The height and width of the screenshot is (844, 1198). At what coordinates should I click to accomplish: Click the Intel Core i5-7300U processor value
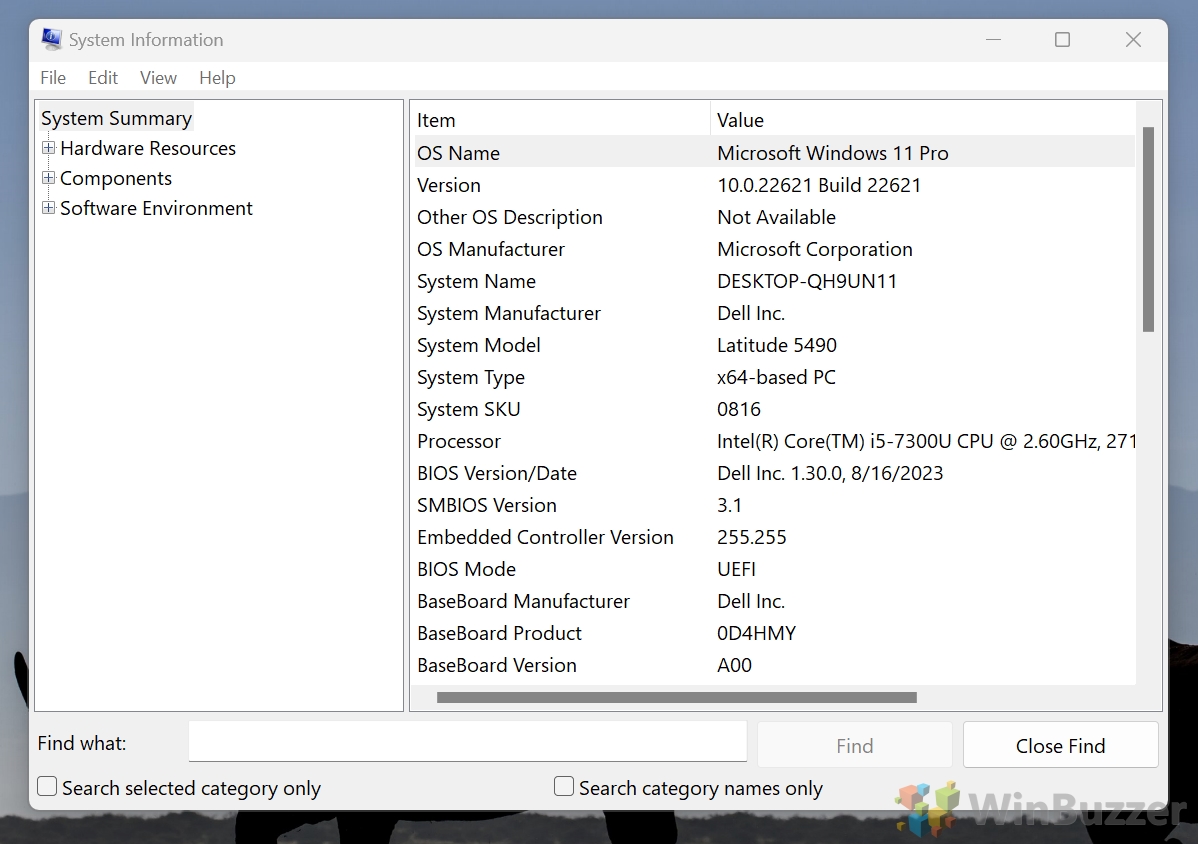[926, 441]
